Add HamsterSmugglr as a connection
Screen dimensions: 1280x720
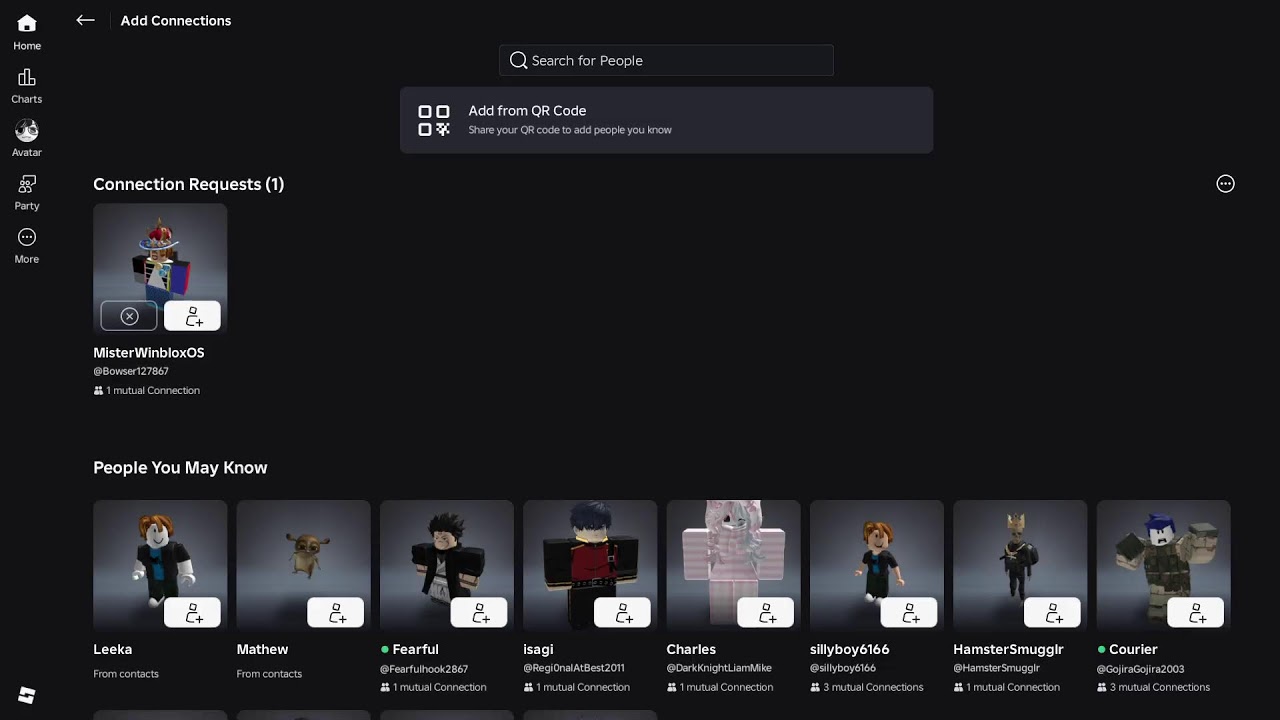coord(1052,612)
